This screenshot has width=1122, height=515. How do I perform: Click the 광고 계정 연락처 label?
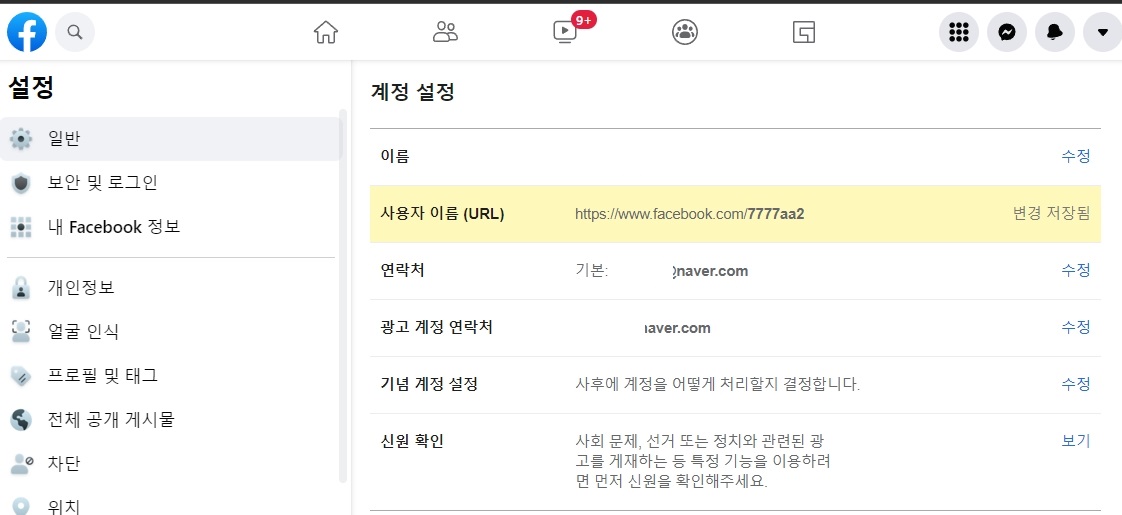(436, 327)
